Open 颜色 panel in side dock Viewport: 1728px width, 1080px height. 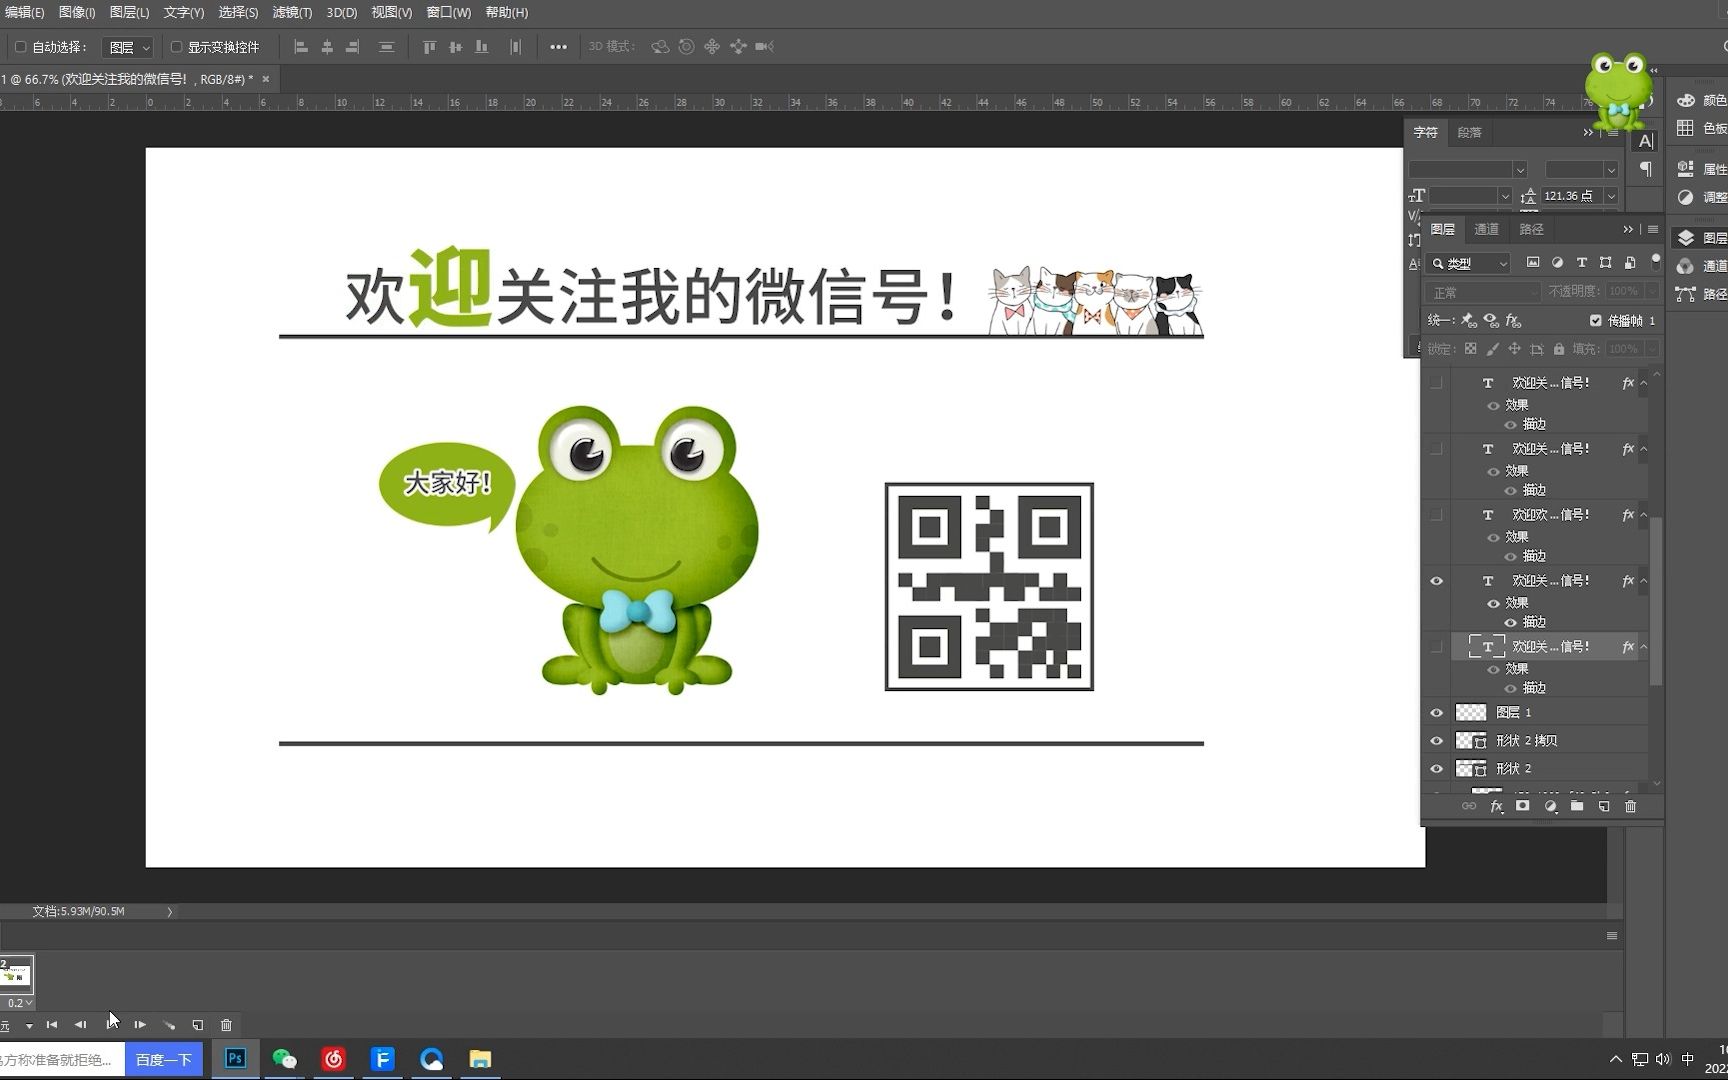pyautogui.click(x=1703, y=100)
